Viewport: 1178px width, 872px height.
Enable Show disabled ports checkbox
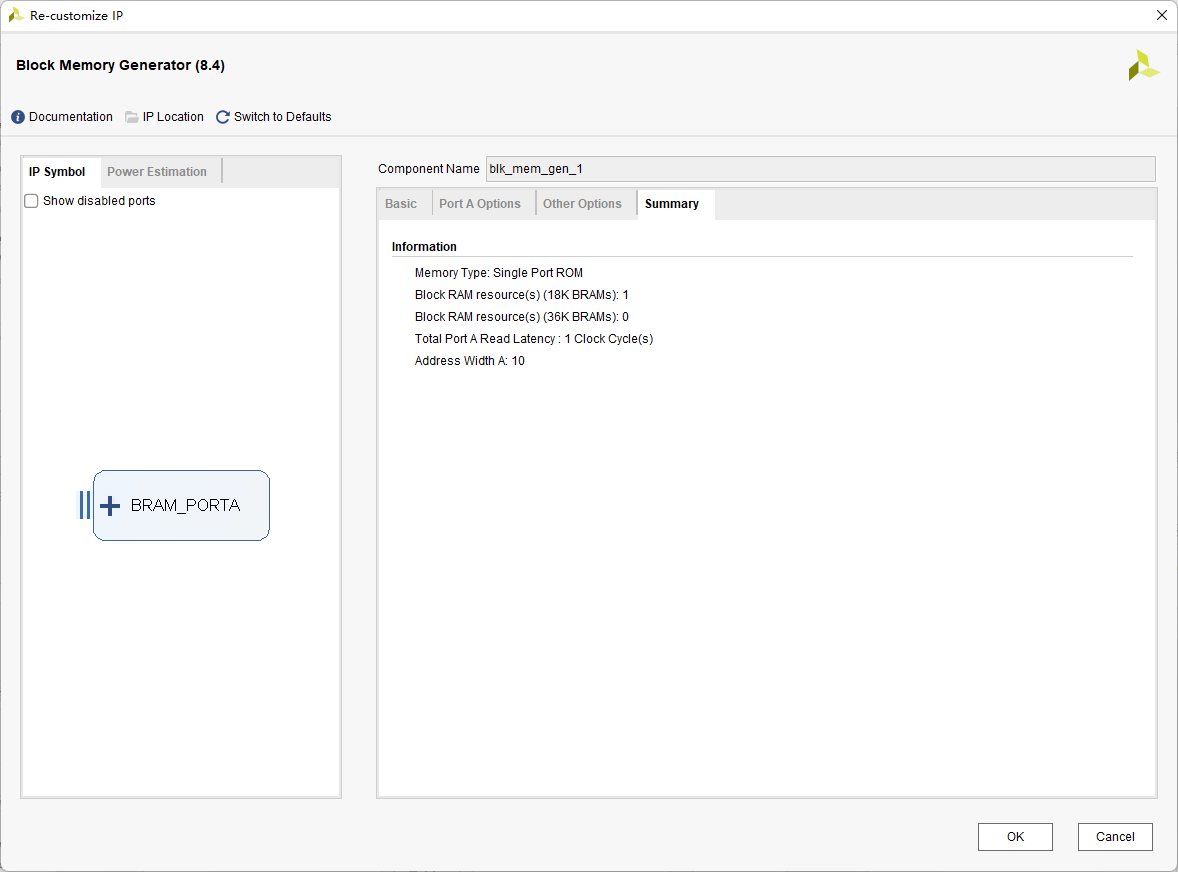pos(32,201)
